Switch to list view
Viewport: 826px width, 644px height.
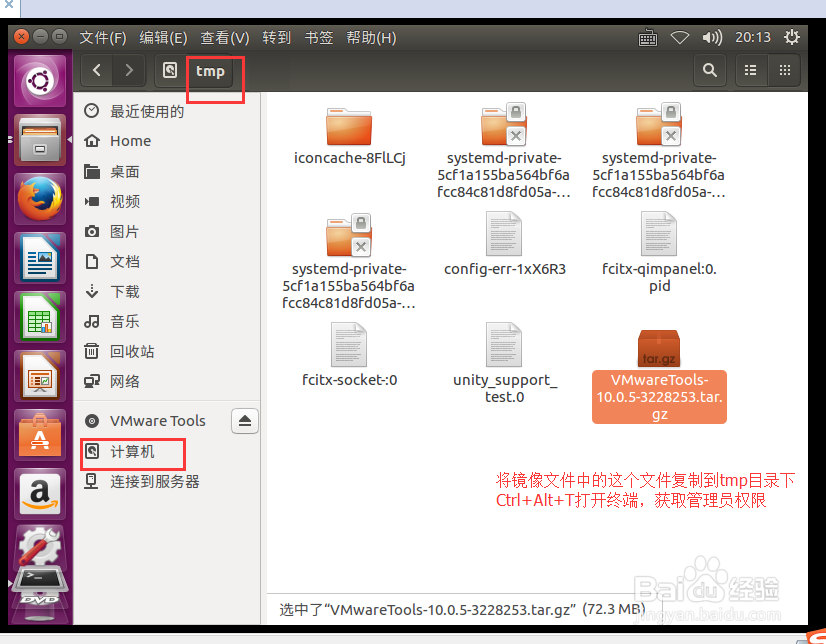(x=751, y=70)
